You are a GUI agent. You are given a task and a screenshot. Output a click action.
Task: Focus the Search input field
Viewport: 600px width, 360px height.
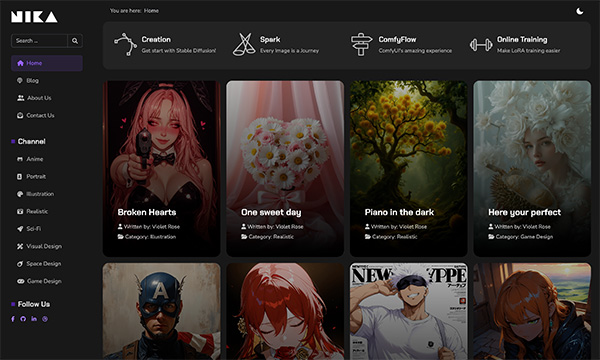pos(39,41)
